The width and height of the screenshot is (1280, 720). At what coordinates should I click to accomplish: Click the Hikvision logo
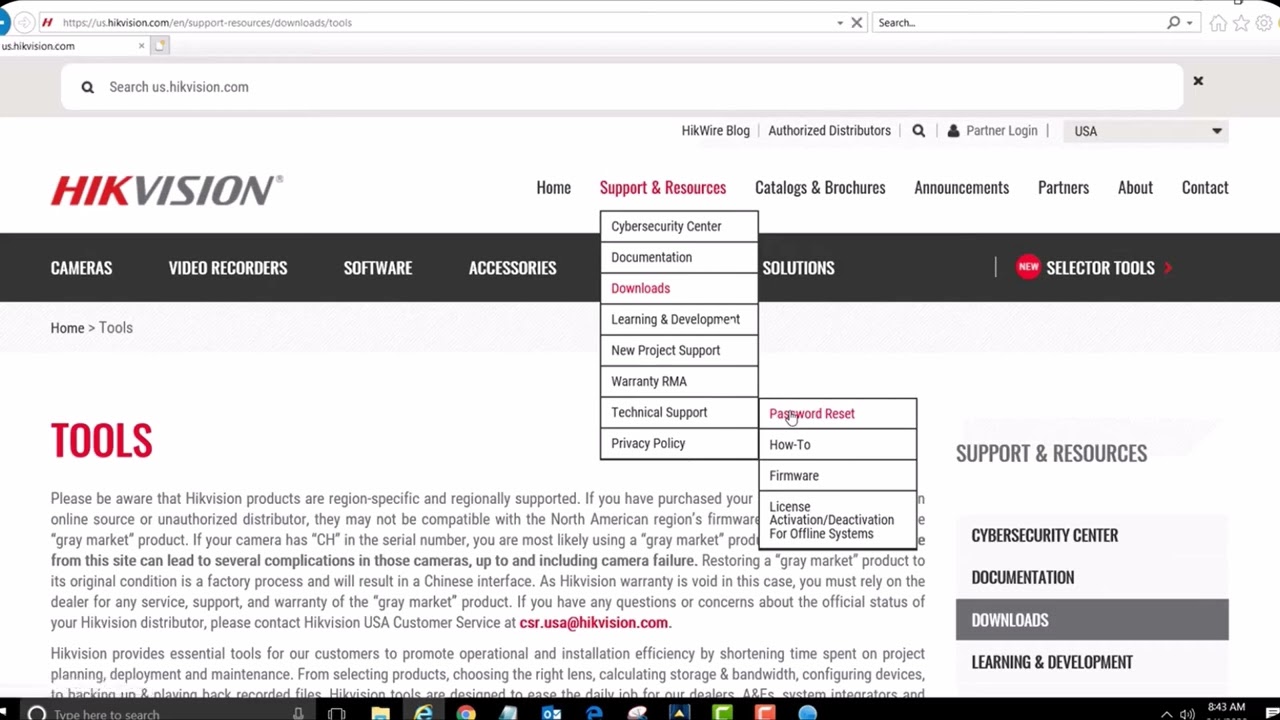click(167, 190)
